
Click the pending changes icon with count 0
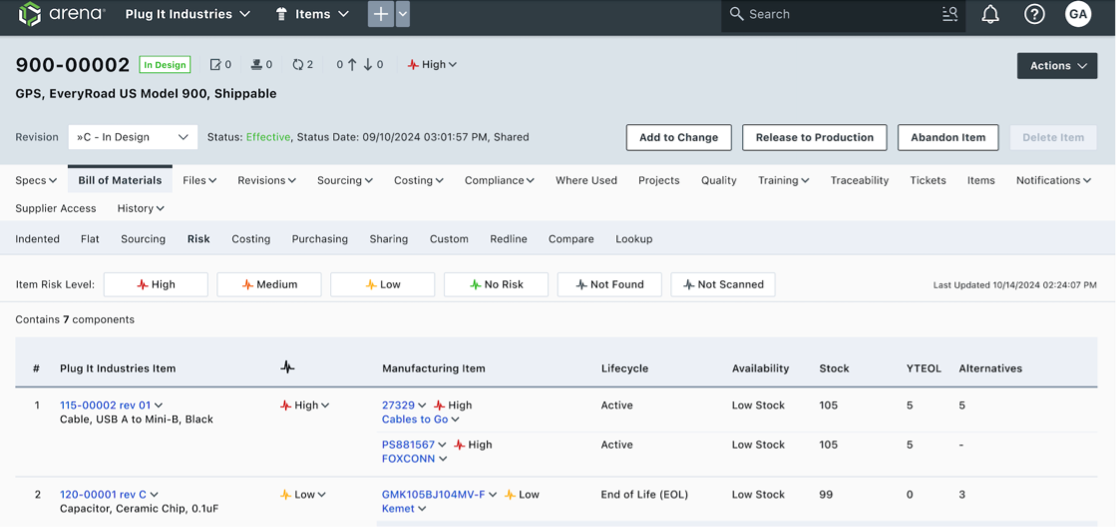point(220,65)
